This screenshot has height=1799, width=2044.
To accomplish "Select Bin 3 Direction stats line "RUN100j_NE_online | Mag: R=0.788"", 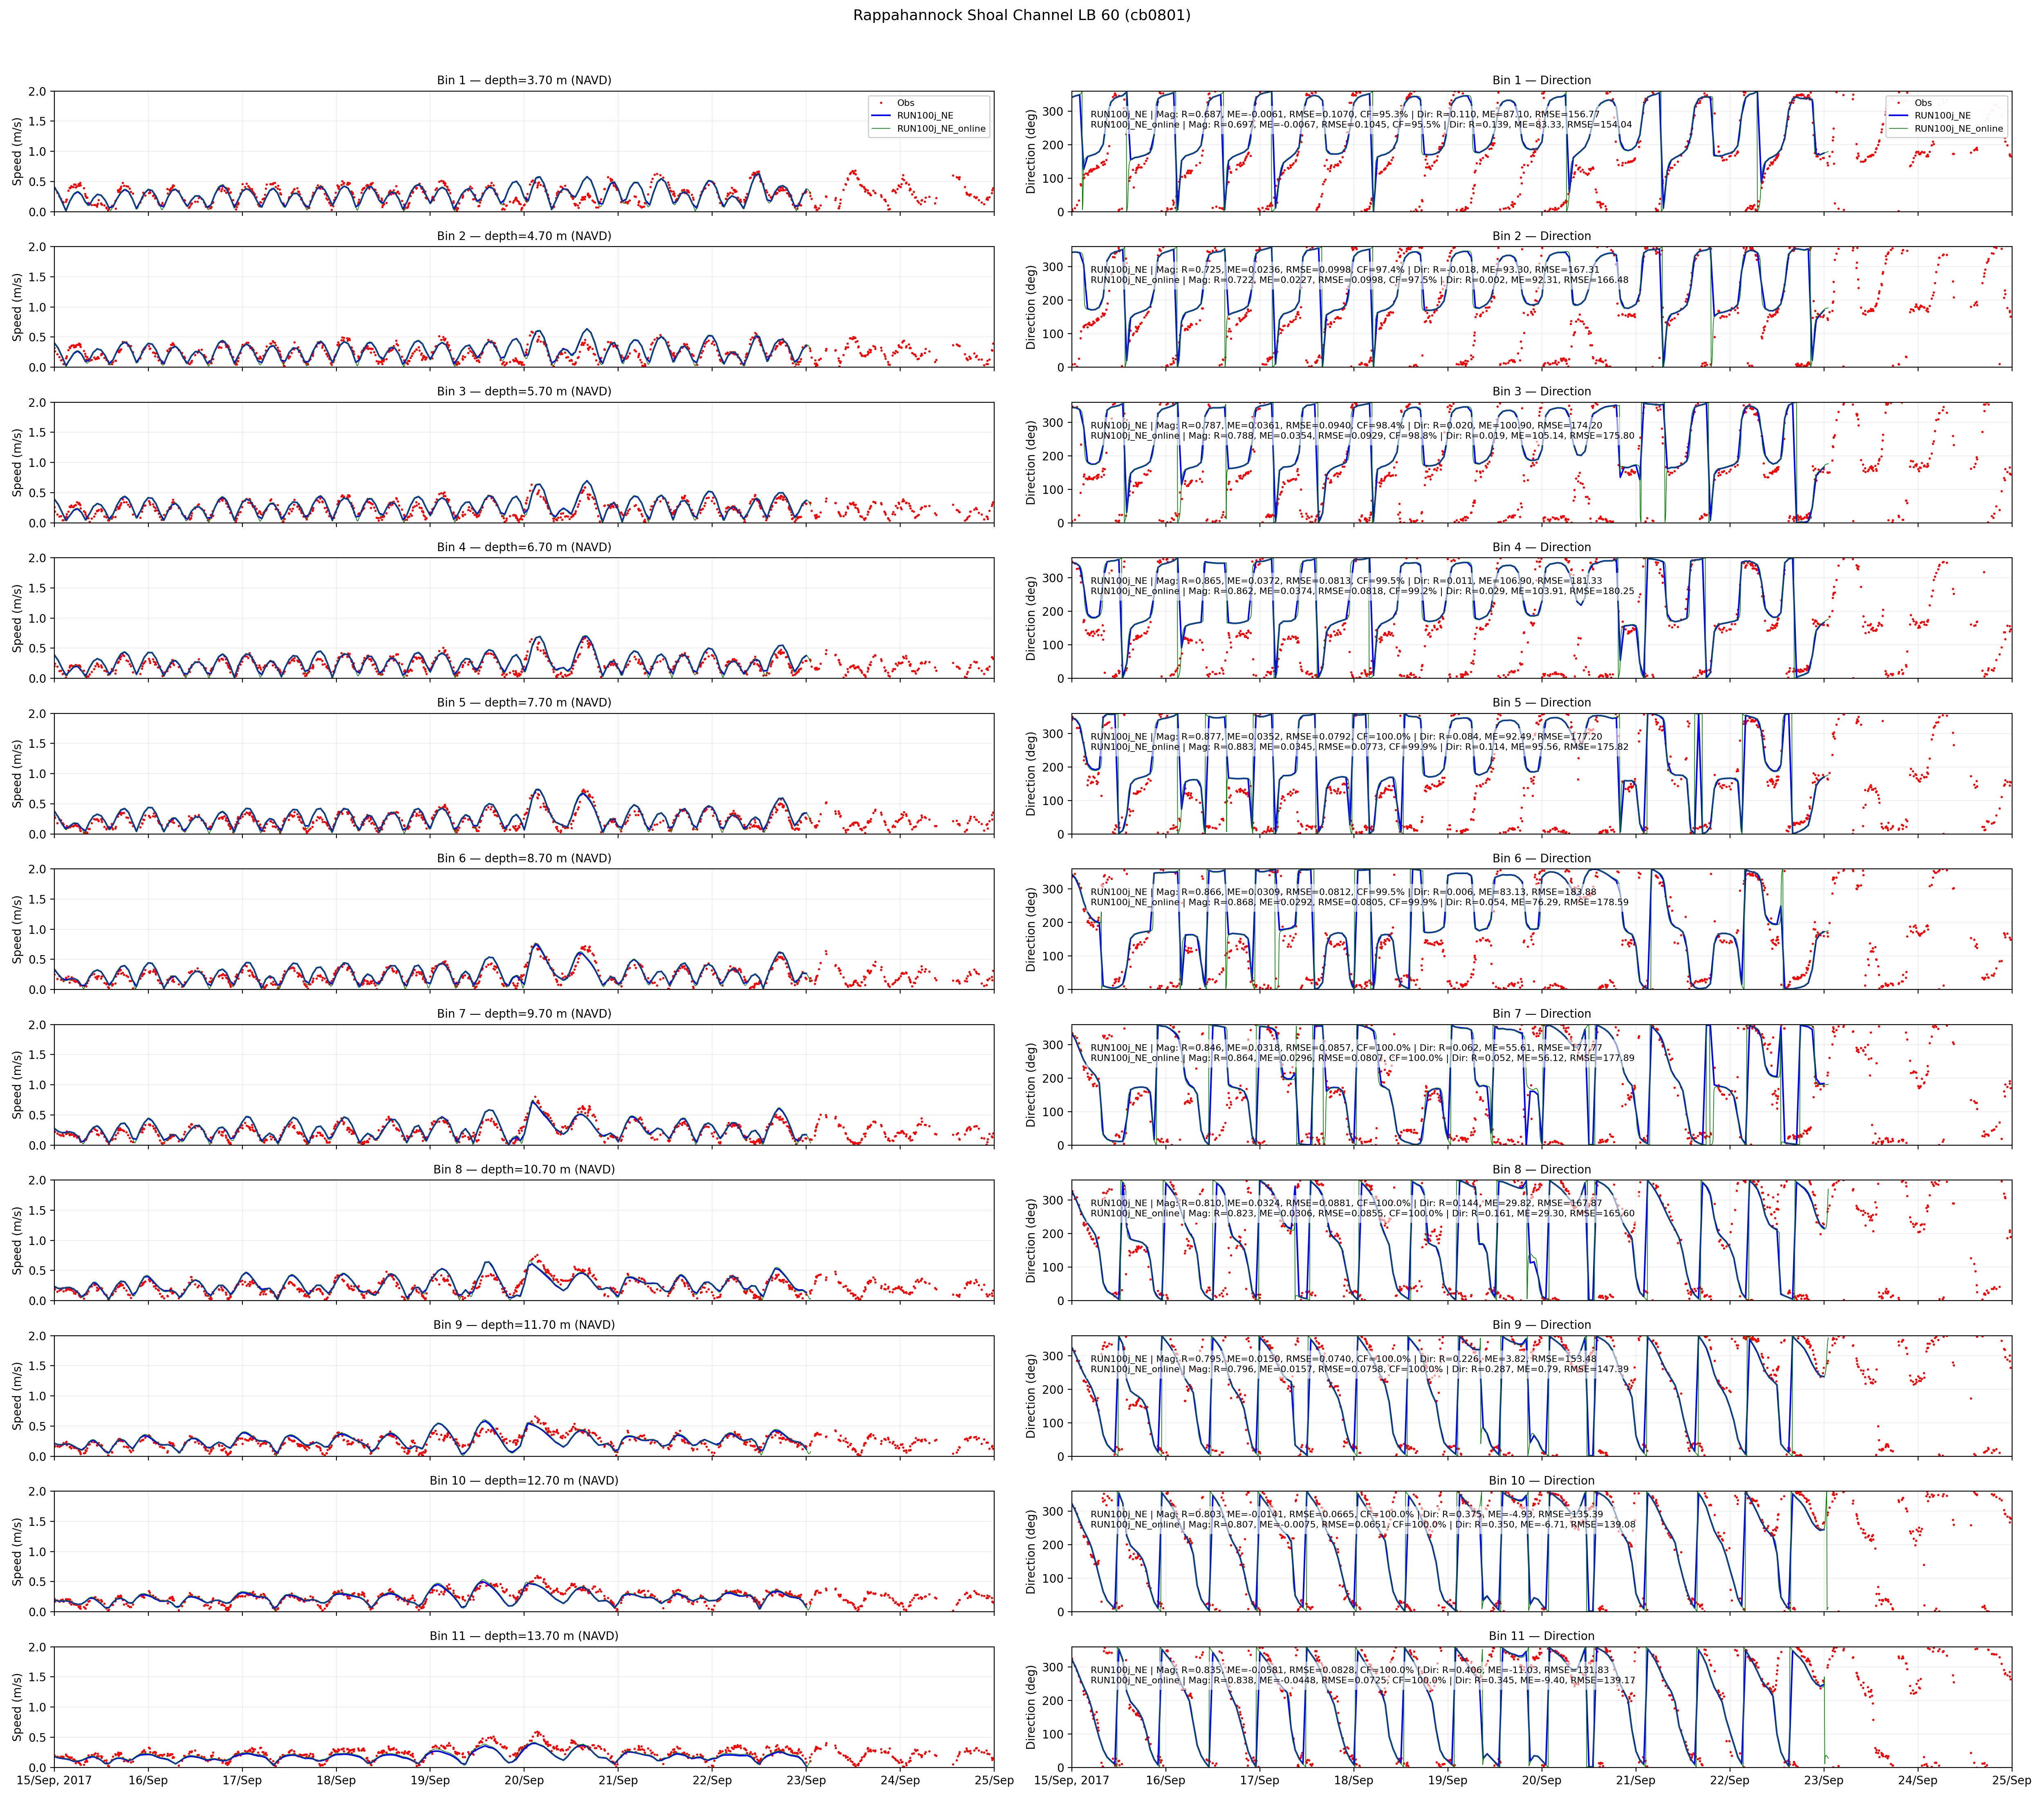I will click(1363, 436).
